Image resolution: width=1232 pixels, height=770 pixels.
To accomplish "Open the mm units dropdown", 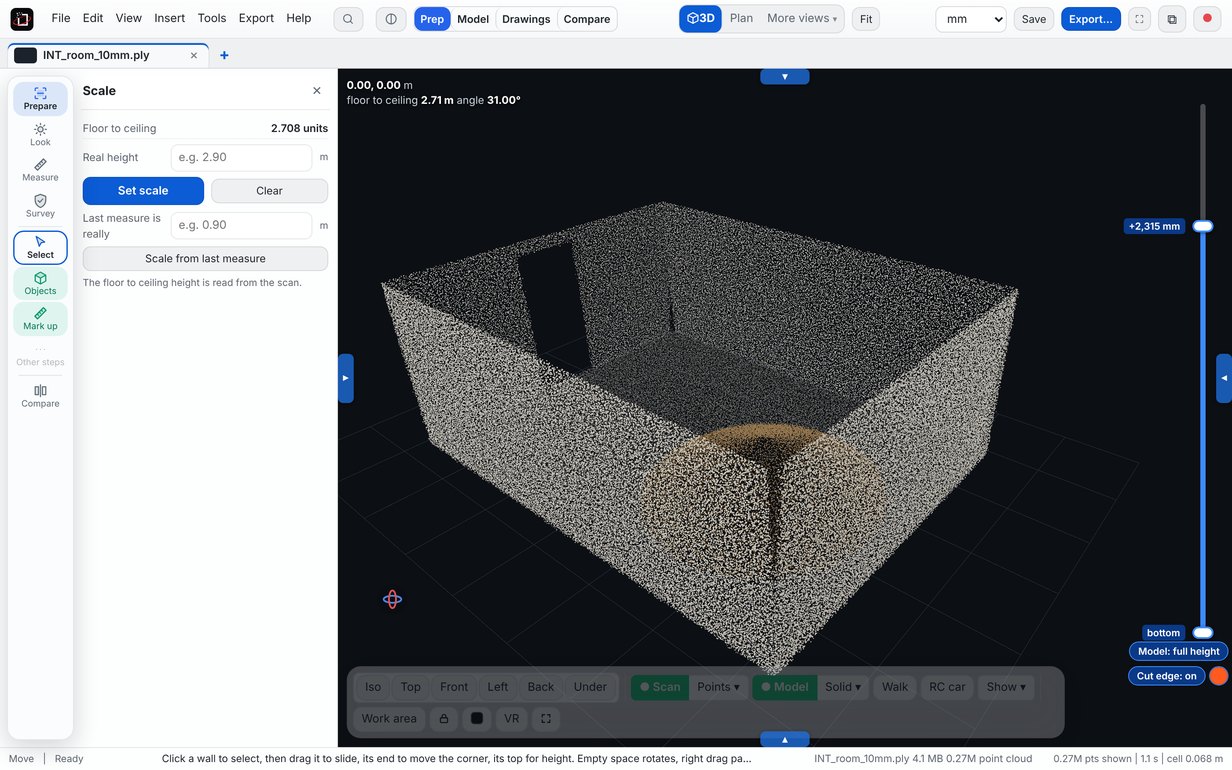I will point(971,19).
